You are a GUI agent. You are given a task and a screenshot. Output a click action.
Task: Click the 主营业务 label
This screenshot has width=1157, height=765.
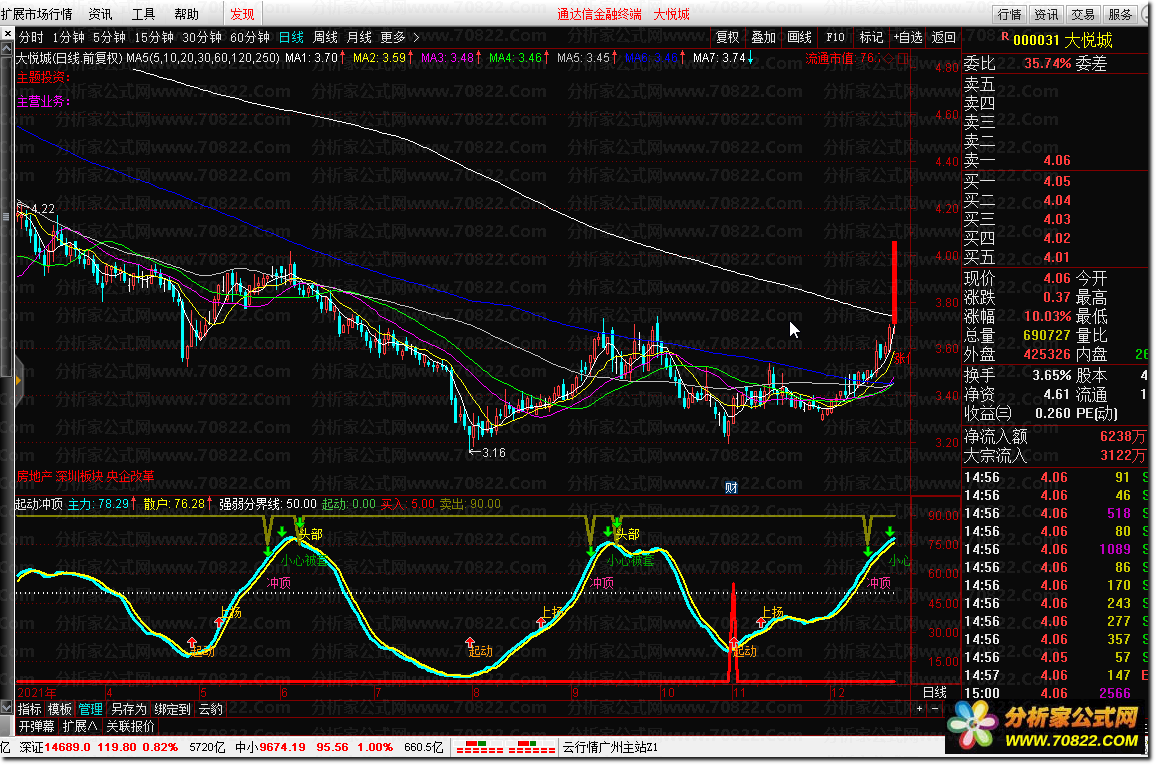click(44, 101)
